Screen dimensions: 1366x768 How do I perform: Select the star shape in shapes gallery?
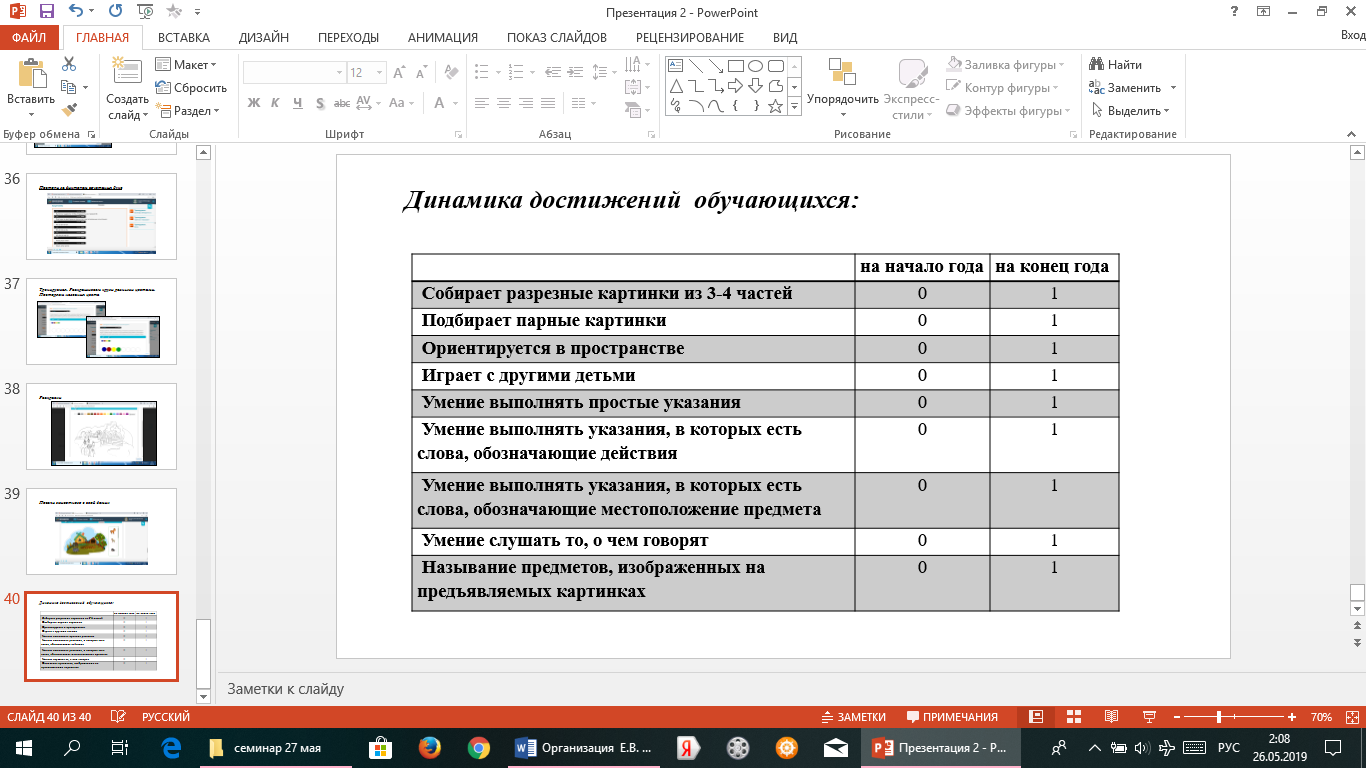775,106
